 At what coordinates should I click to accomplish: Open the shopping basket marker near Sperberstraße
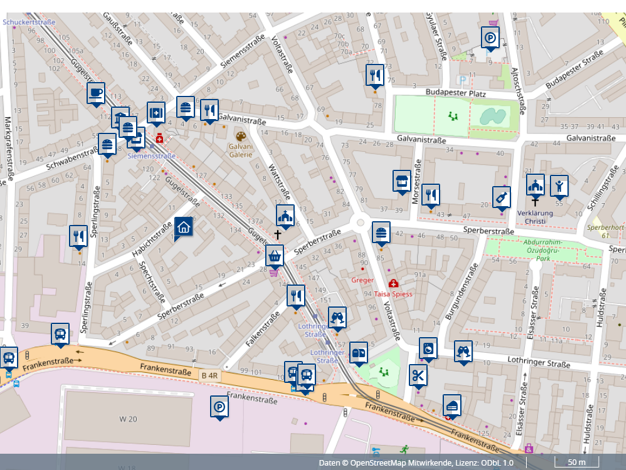point(274,256)
